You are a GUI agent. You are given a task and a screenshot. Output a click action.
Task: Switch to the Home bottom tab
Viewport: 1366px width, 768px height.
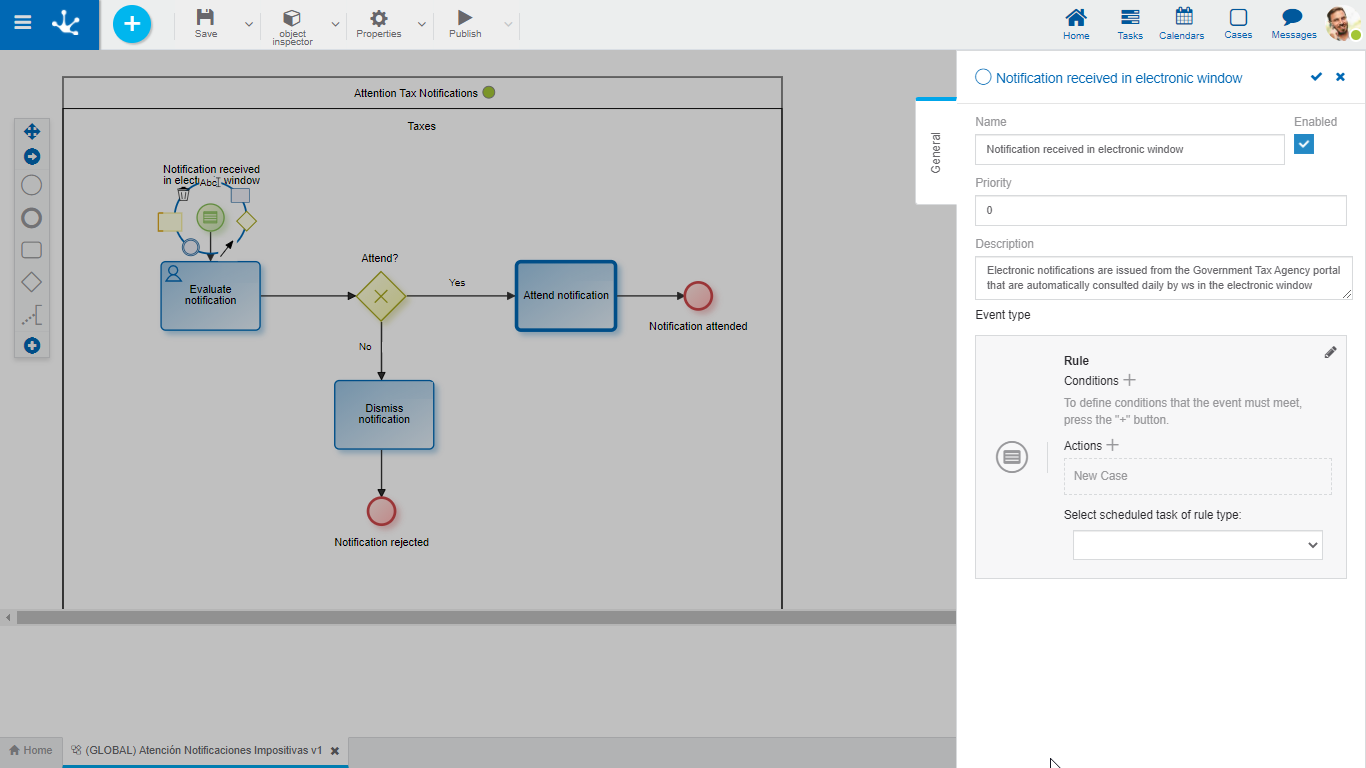(31, 750)
